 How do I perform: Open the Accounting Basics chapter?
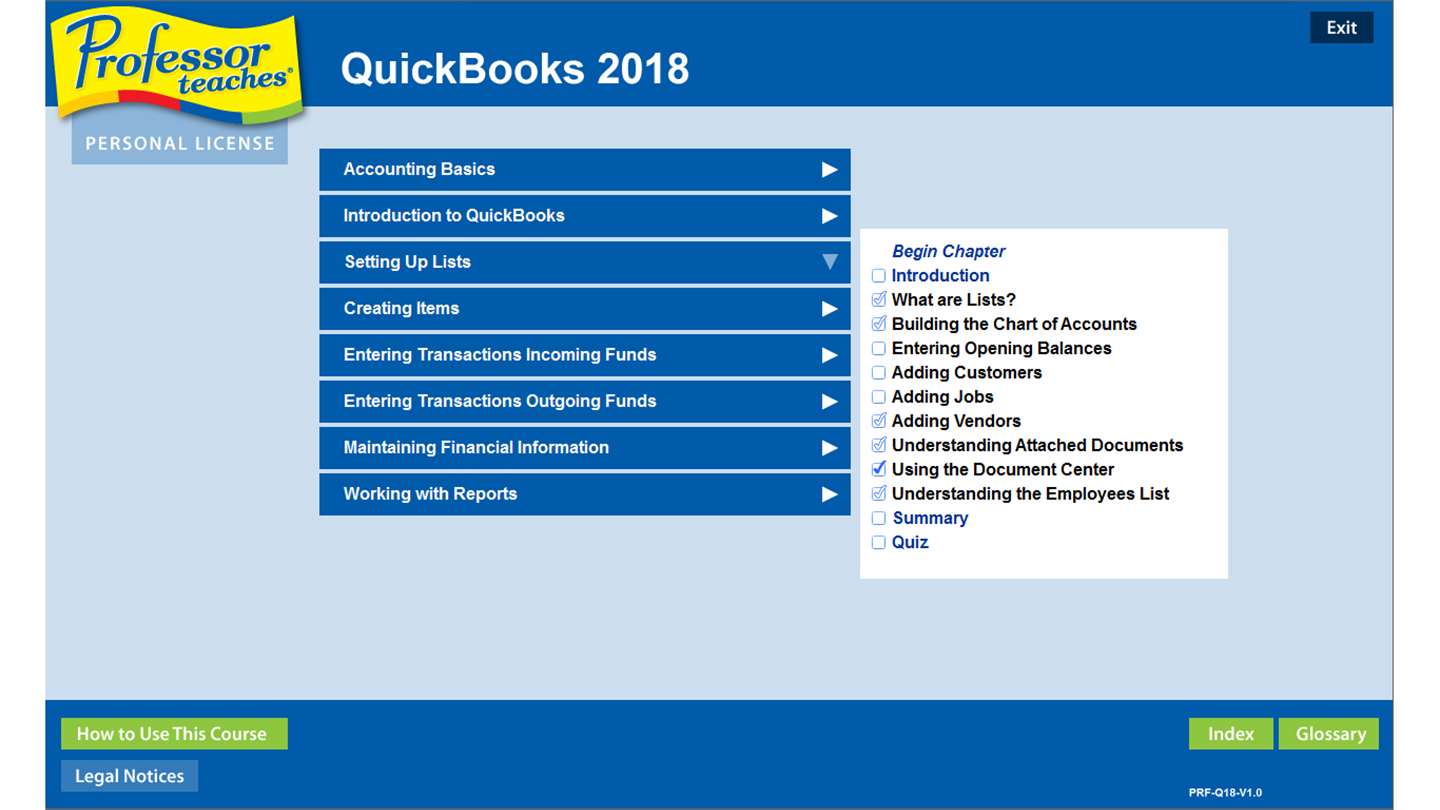pyautogui.click(x=585, y=170)
